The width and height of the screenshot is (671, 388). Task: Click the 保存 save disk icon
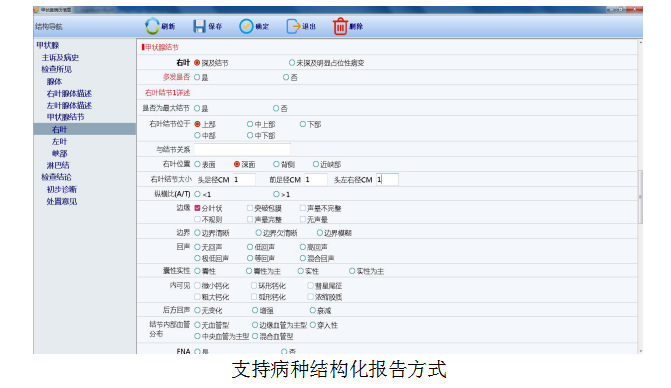(x=199, y=27)
